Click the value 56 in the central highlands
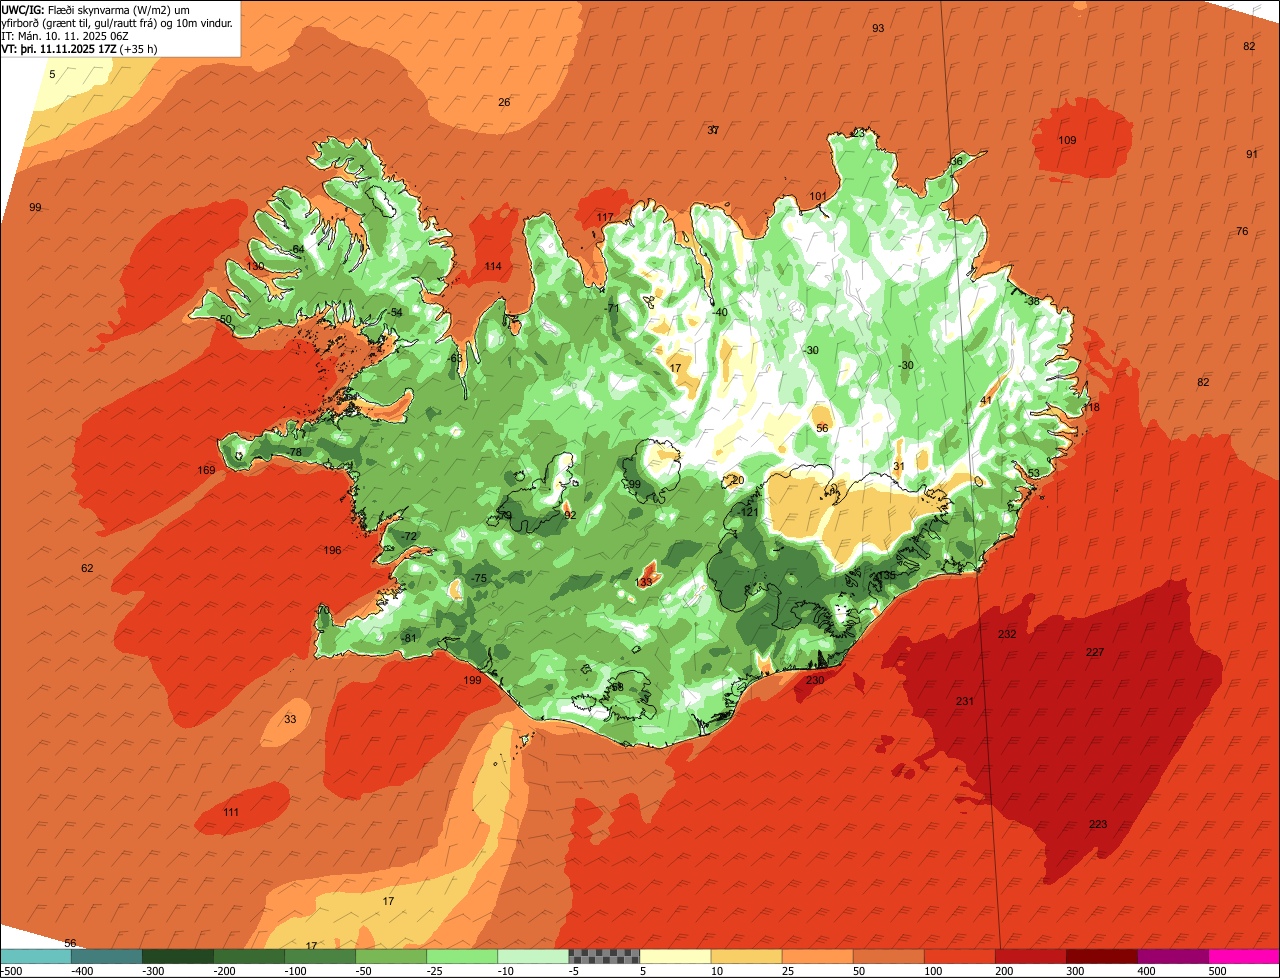The image size is (1280, 978). pyautogui.click(x=822, y=428)
